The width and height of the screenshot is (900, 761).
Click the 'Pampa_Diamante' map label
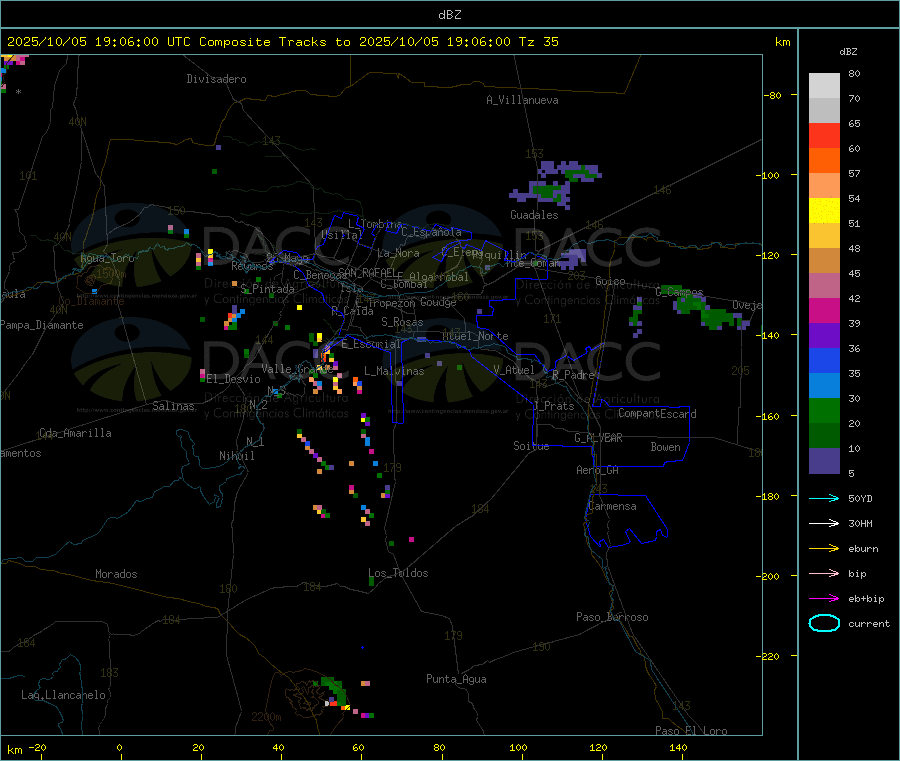tap(42, 325)
